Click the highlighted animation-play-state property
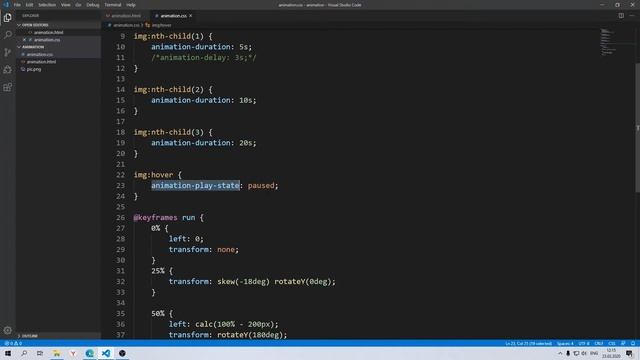 195,185
